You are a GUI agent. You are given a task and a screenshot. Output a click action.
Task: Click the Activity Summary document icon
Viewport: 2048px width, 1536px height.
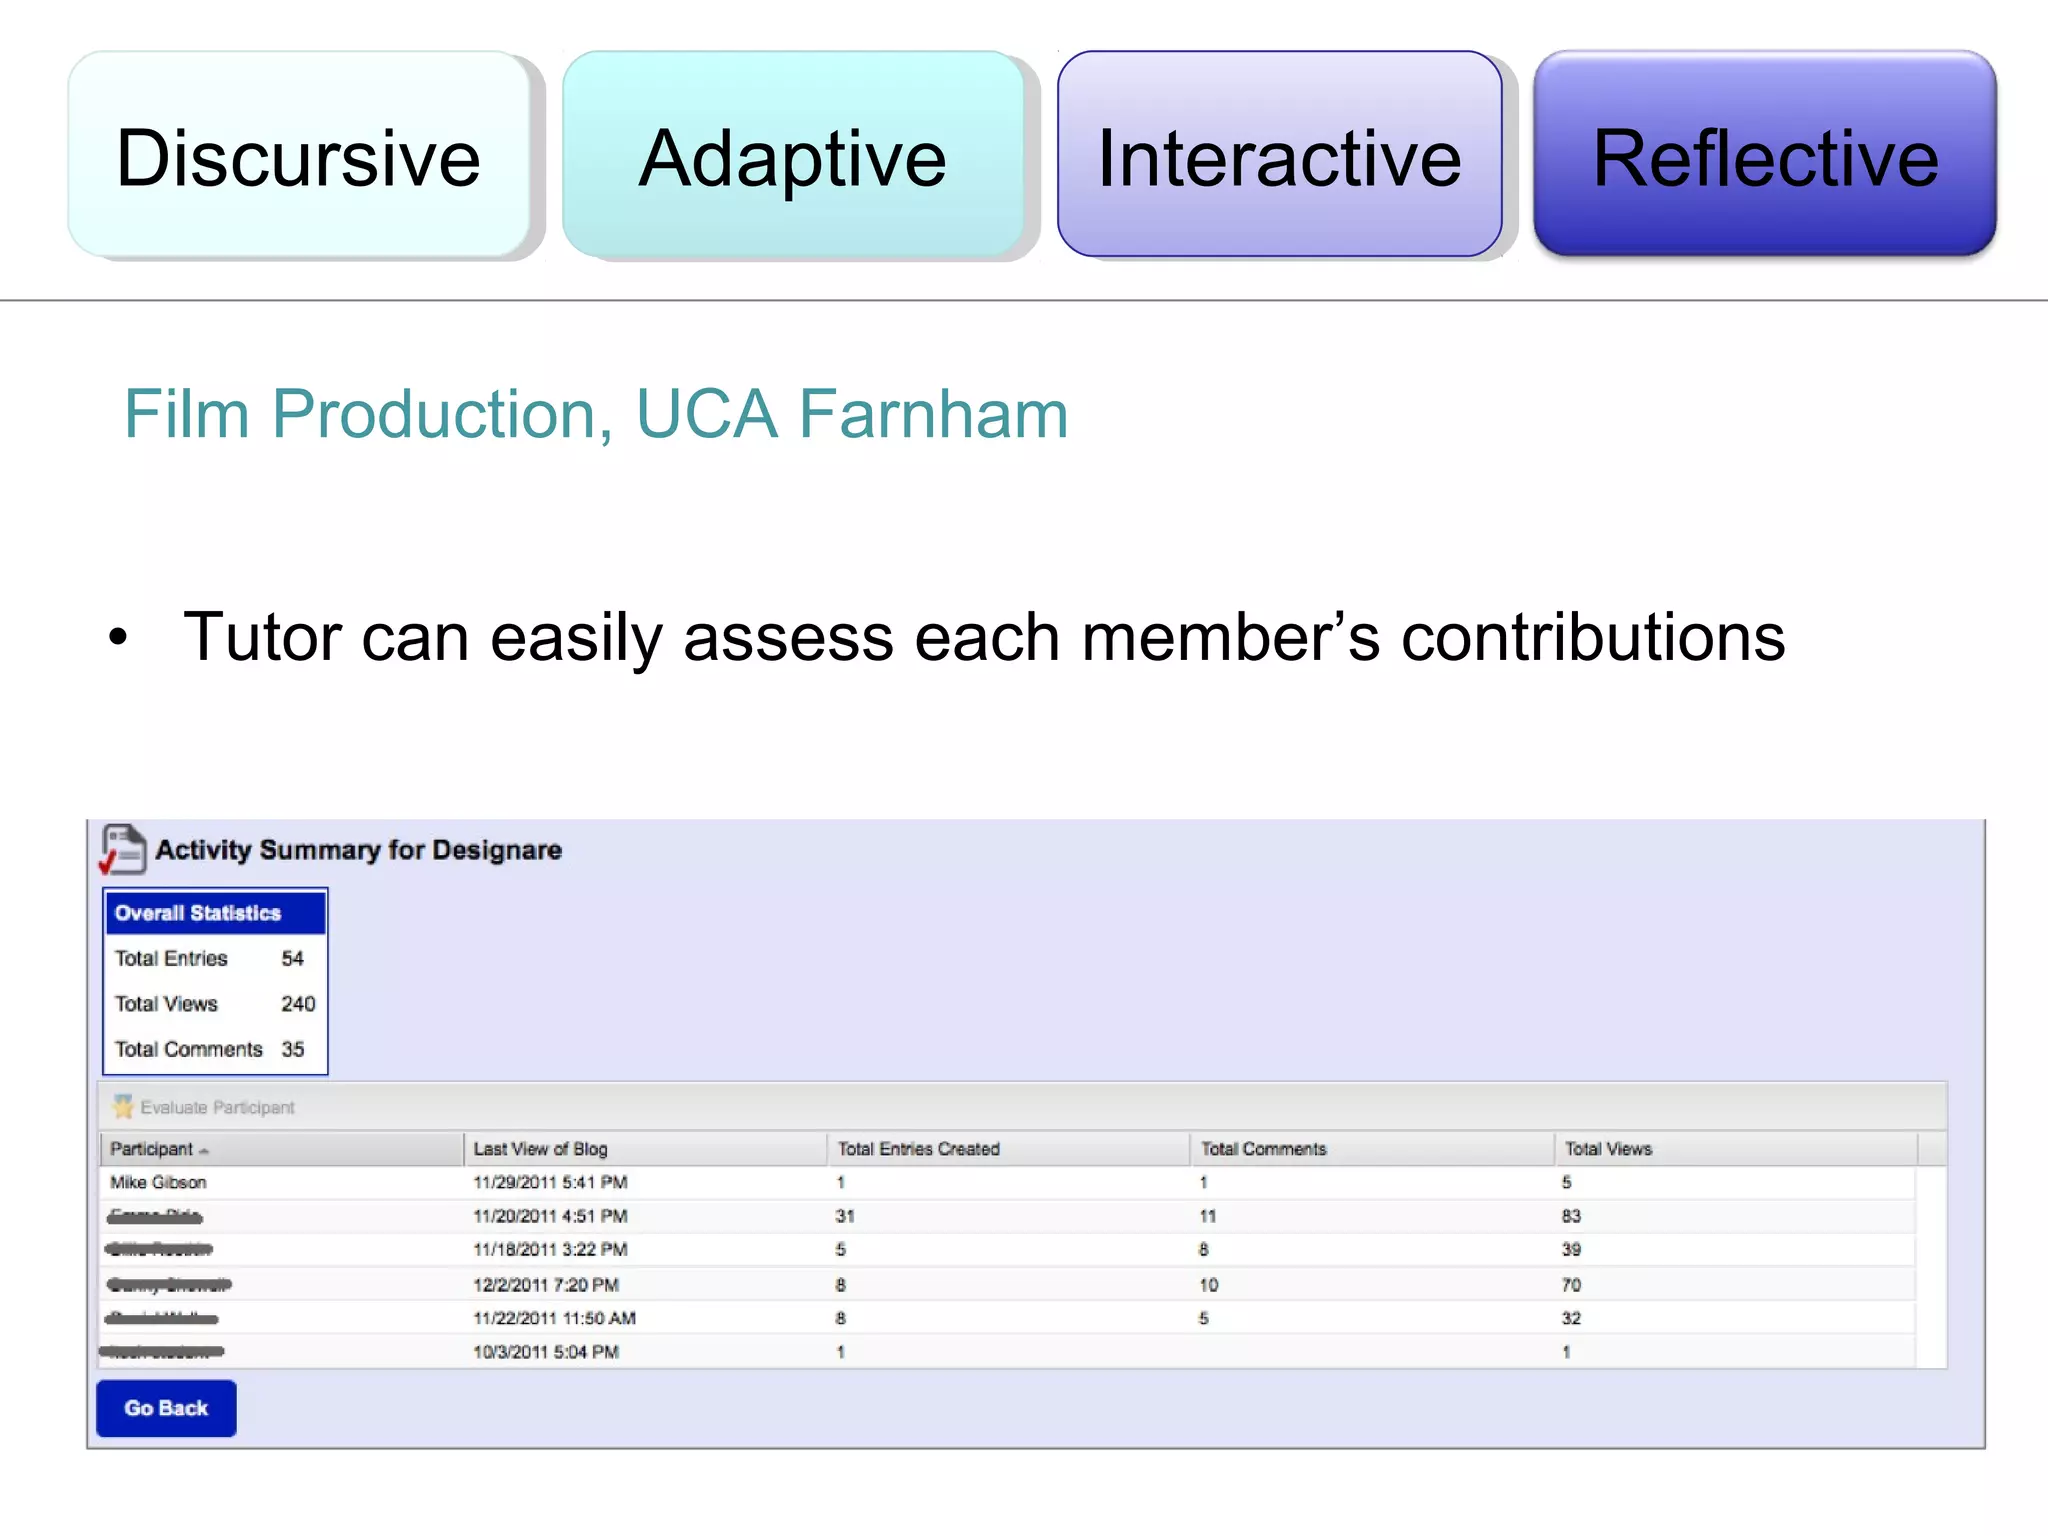click(x=123, y=850)
